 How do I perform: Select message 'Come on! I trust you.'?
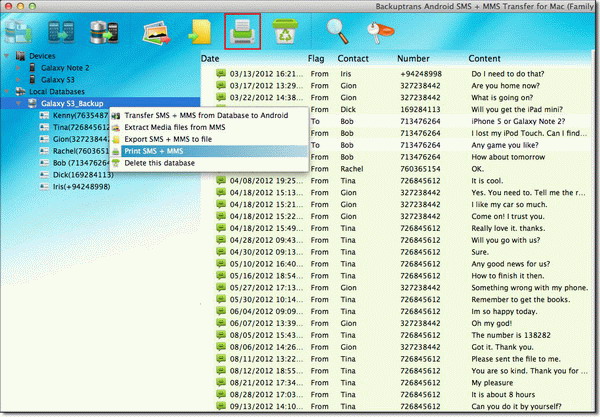(x=507, y=216)
